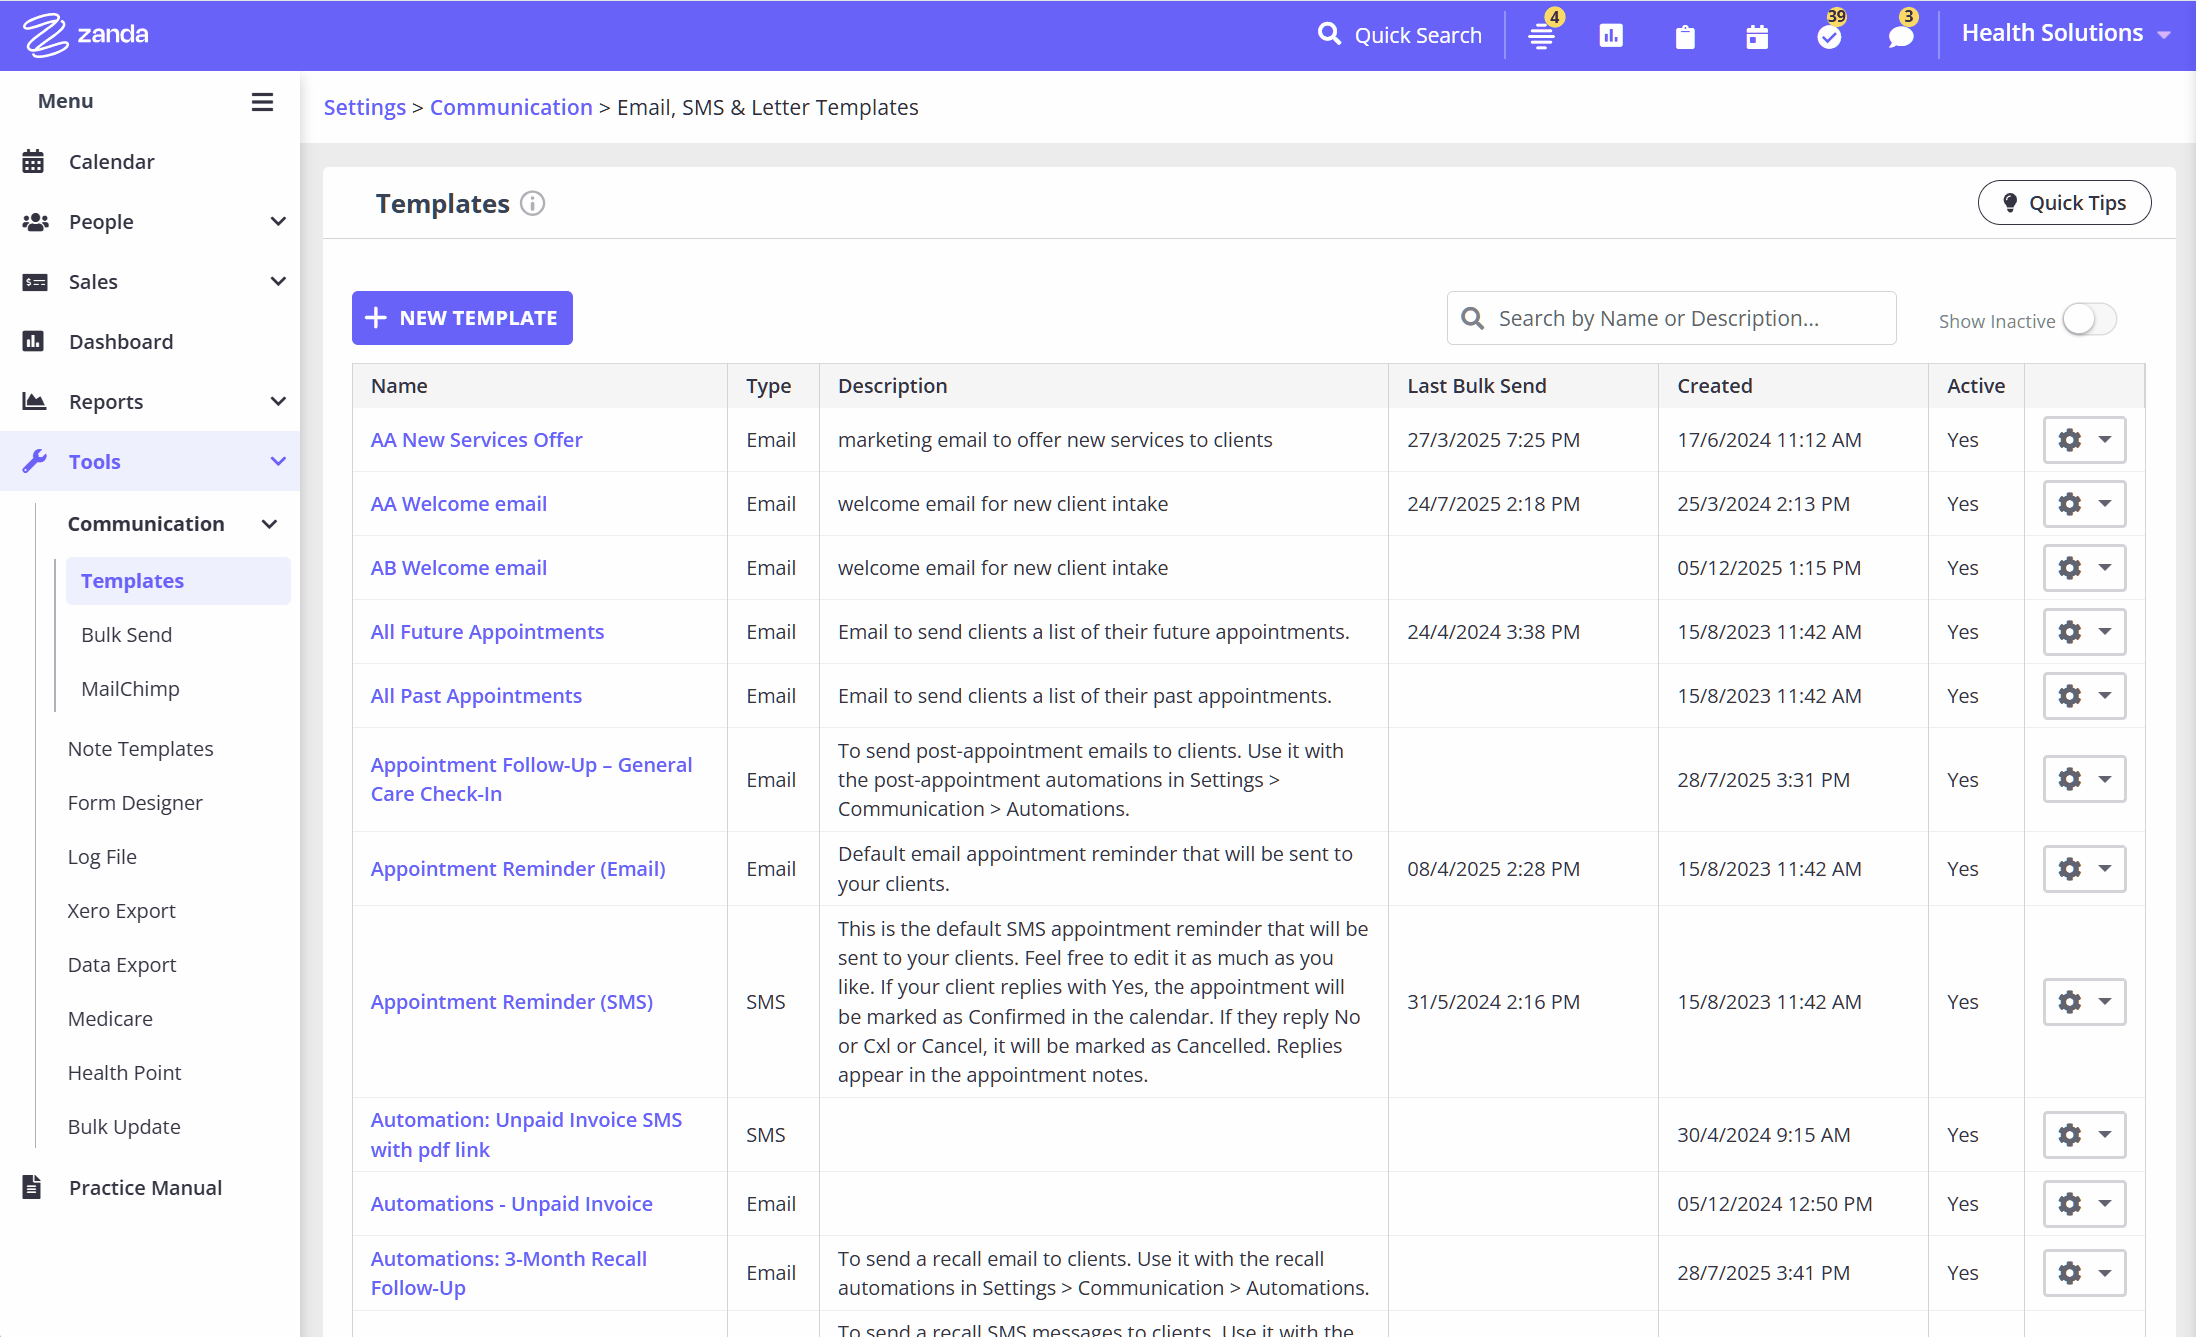The image size is (2196, 1337).
Task: Open Health Solutions account dropdown
Action: pos(2065,34)
